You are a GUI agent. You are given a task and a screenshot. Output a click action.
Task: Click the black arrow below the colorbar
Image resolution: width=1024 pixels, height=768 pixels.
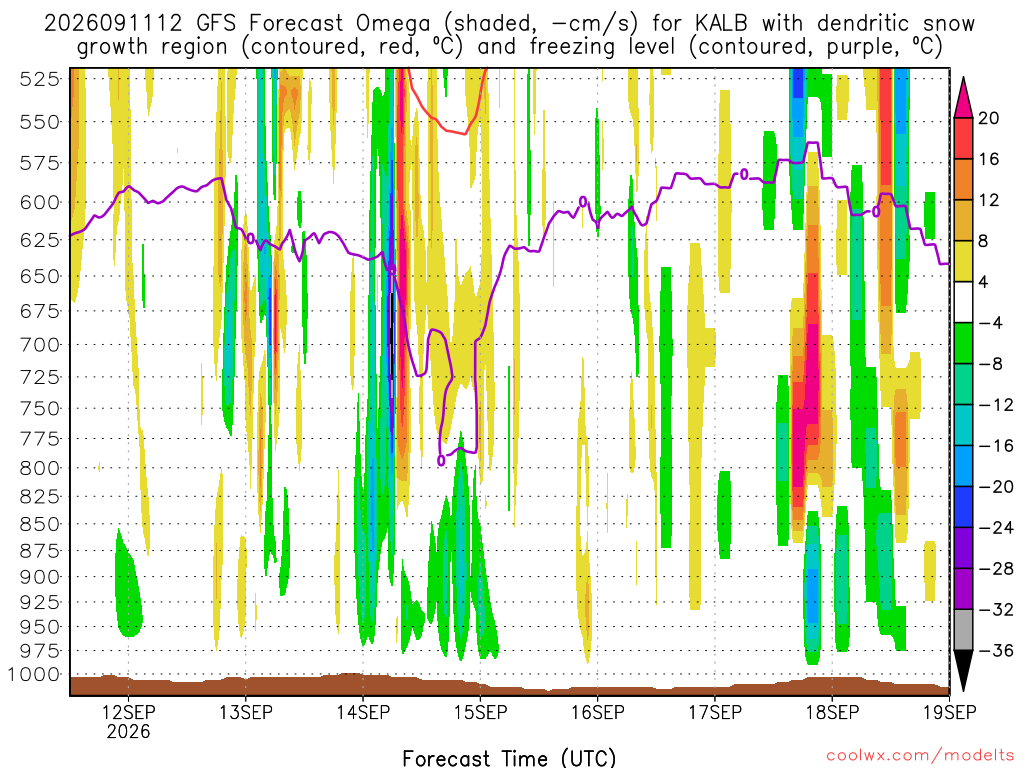[x=963, y=671]
